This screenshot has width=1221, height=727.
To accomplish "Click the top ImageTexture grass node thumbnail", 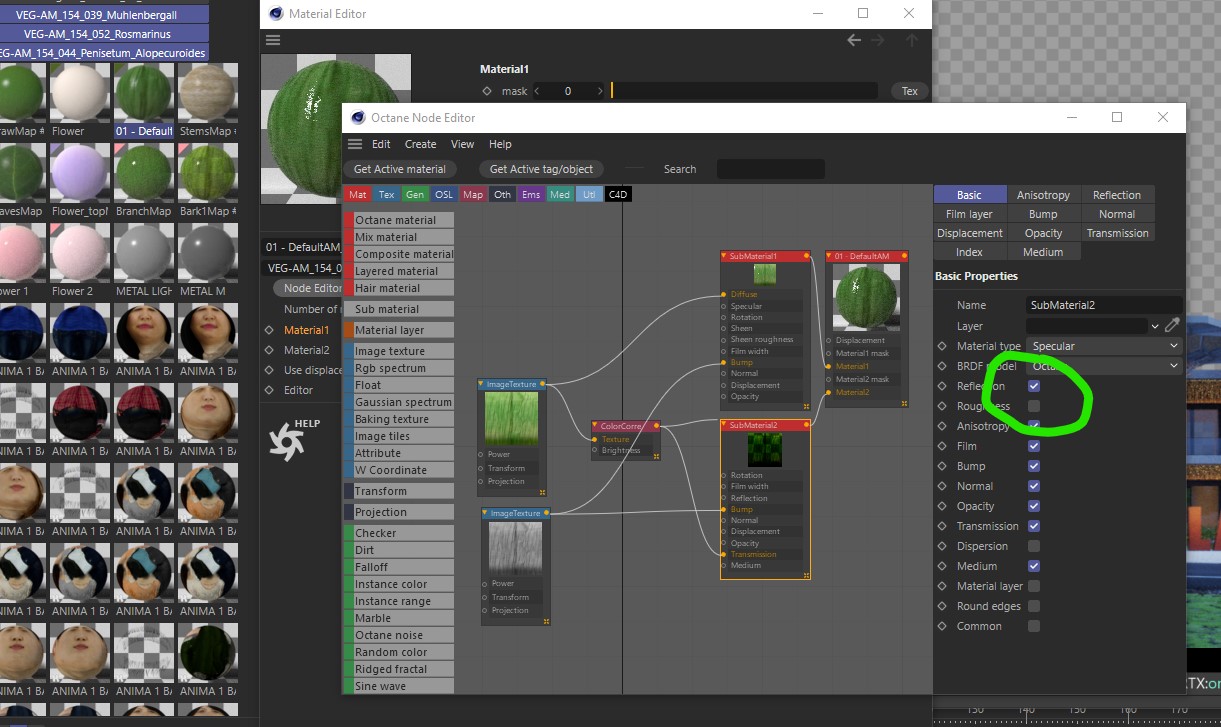I will tap(512, 418).
